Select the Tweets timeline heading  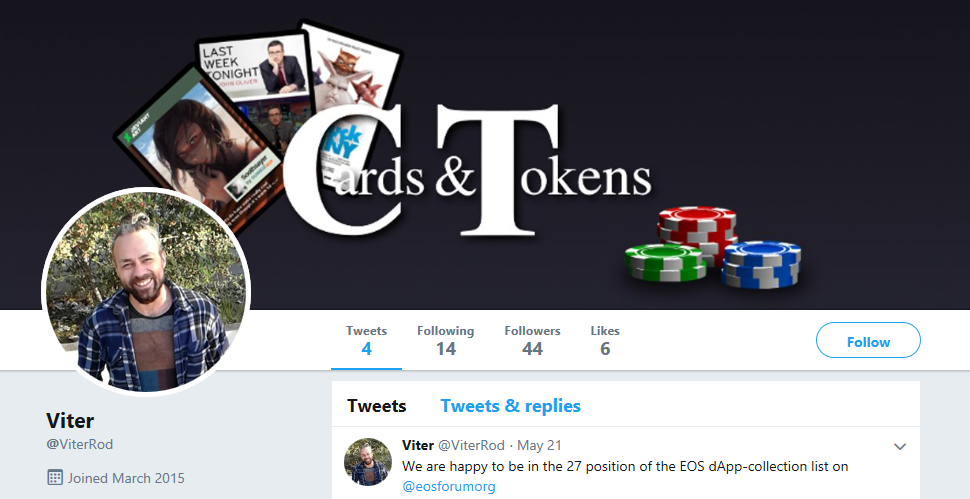point(377,406)
